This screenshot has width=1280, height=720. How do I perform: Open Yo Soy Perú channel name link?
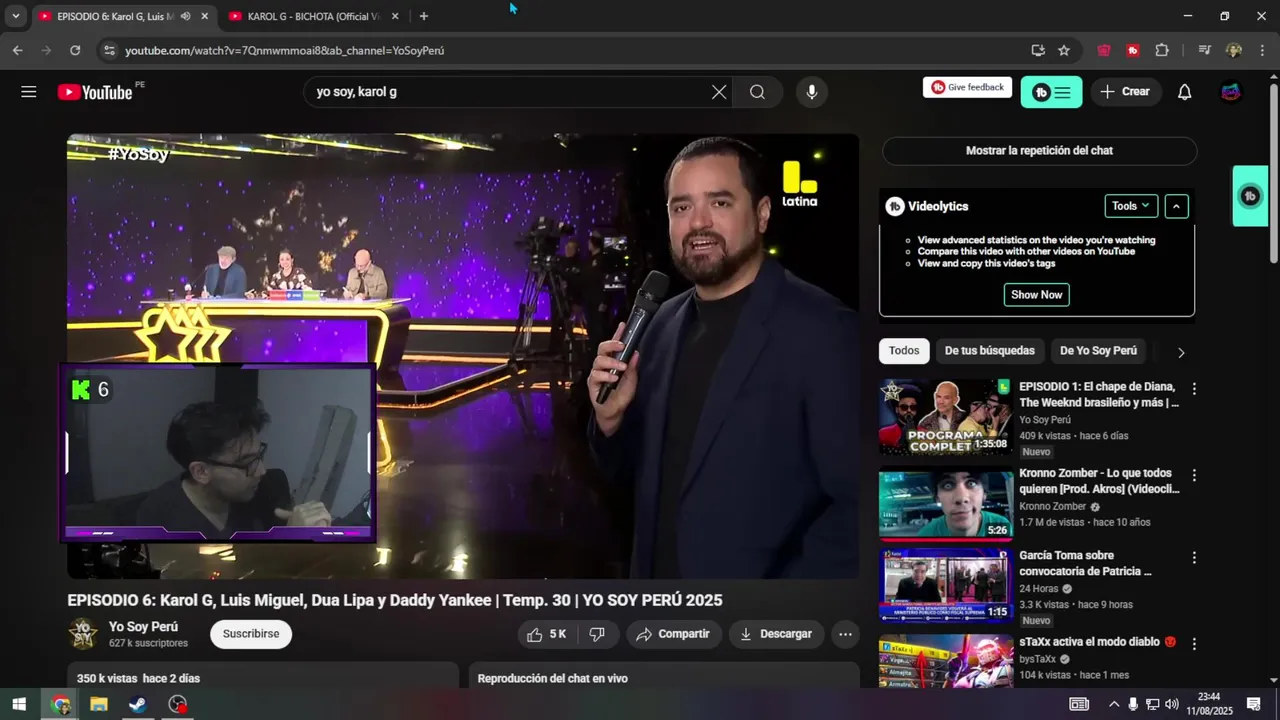143,627
